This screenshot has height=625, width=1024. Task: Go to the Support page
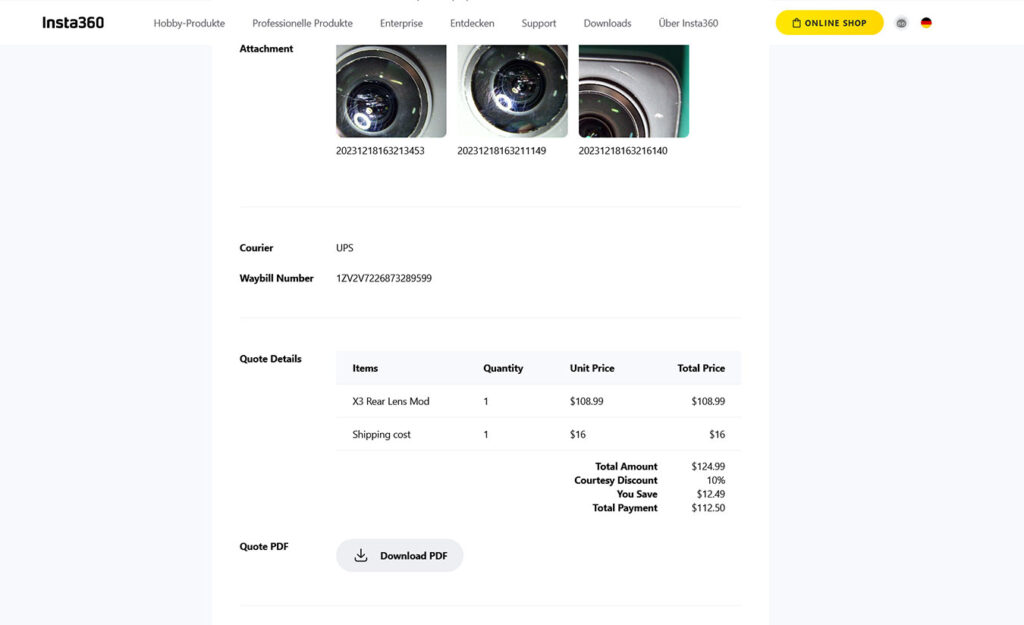[x=539, y=23]
